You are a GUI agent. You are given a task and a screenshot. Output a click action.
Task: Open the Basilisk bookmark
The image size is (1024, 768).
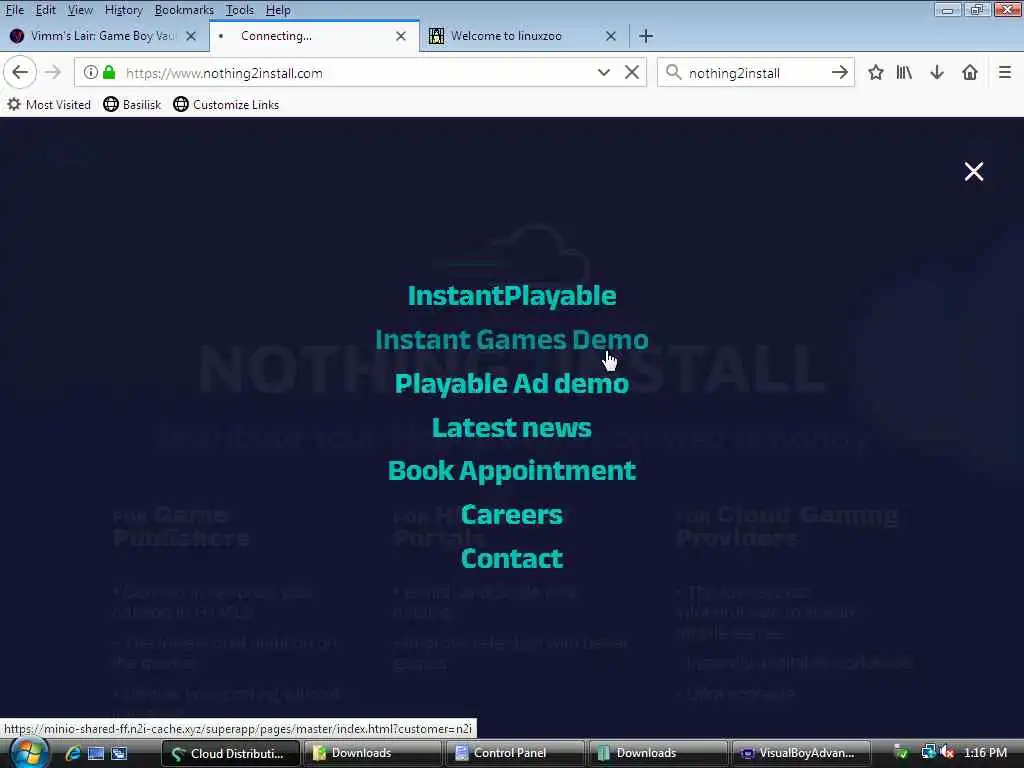(x=132, y=104)
